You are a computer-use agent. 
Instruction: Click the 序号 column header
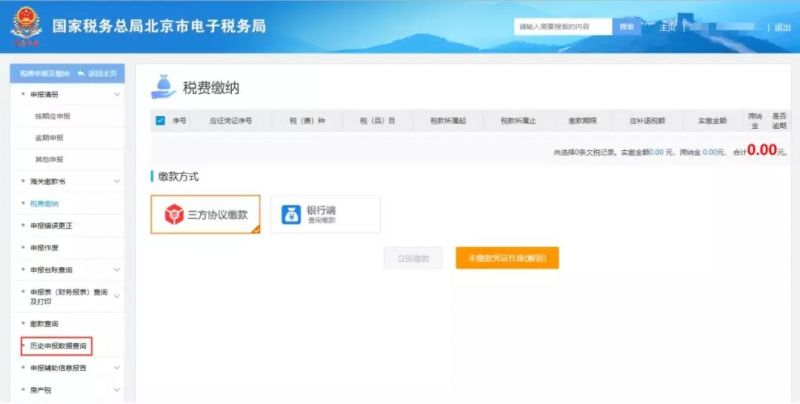coord(179,121)
